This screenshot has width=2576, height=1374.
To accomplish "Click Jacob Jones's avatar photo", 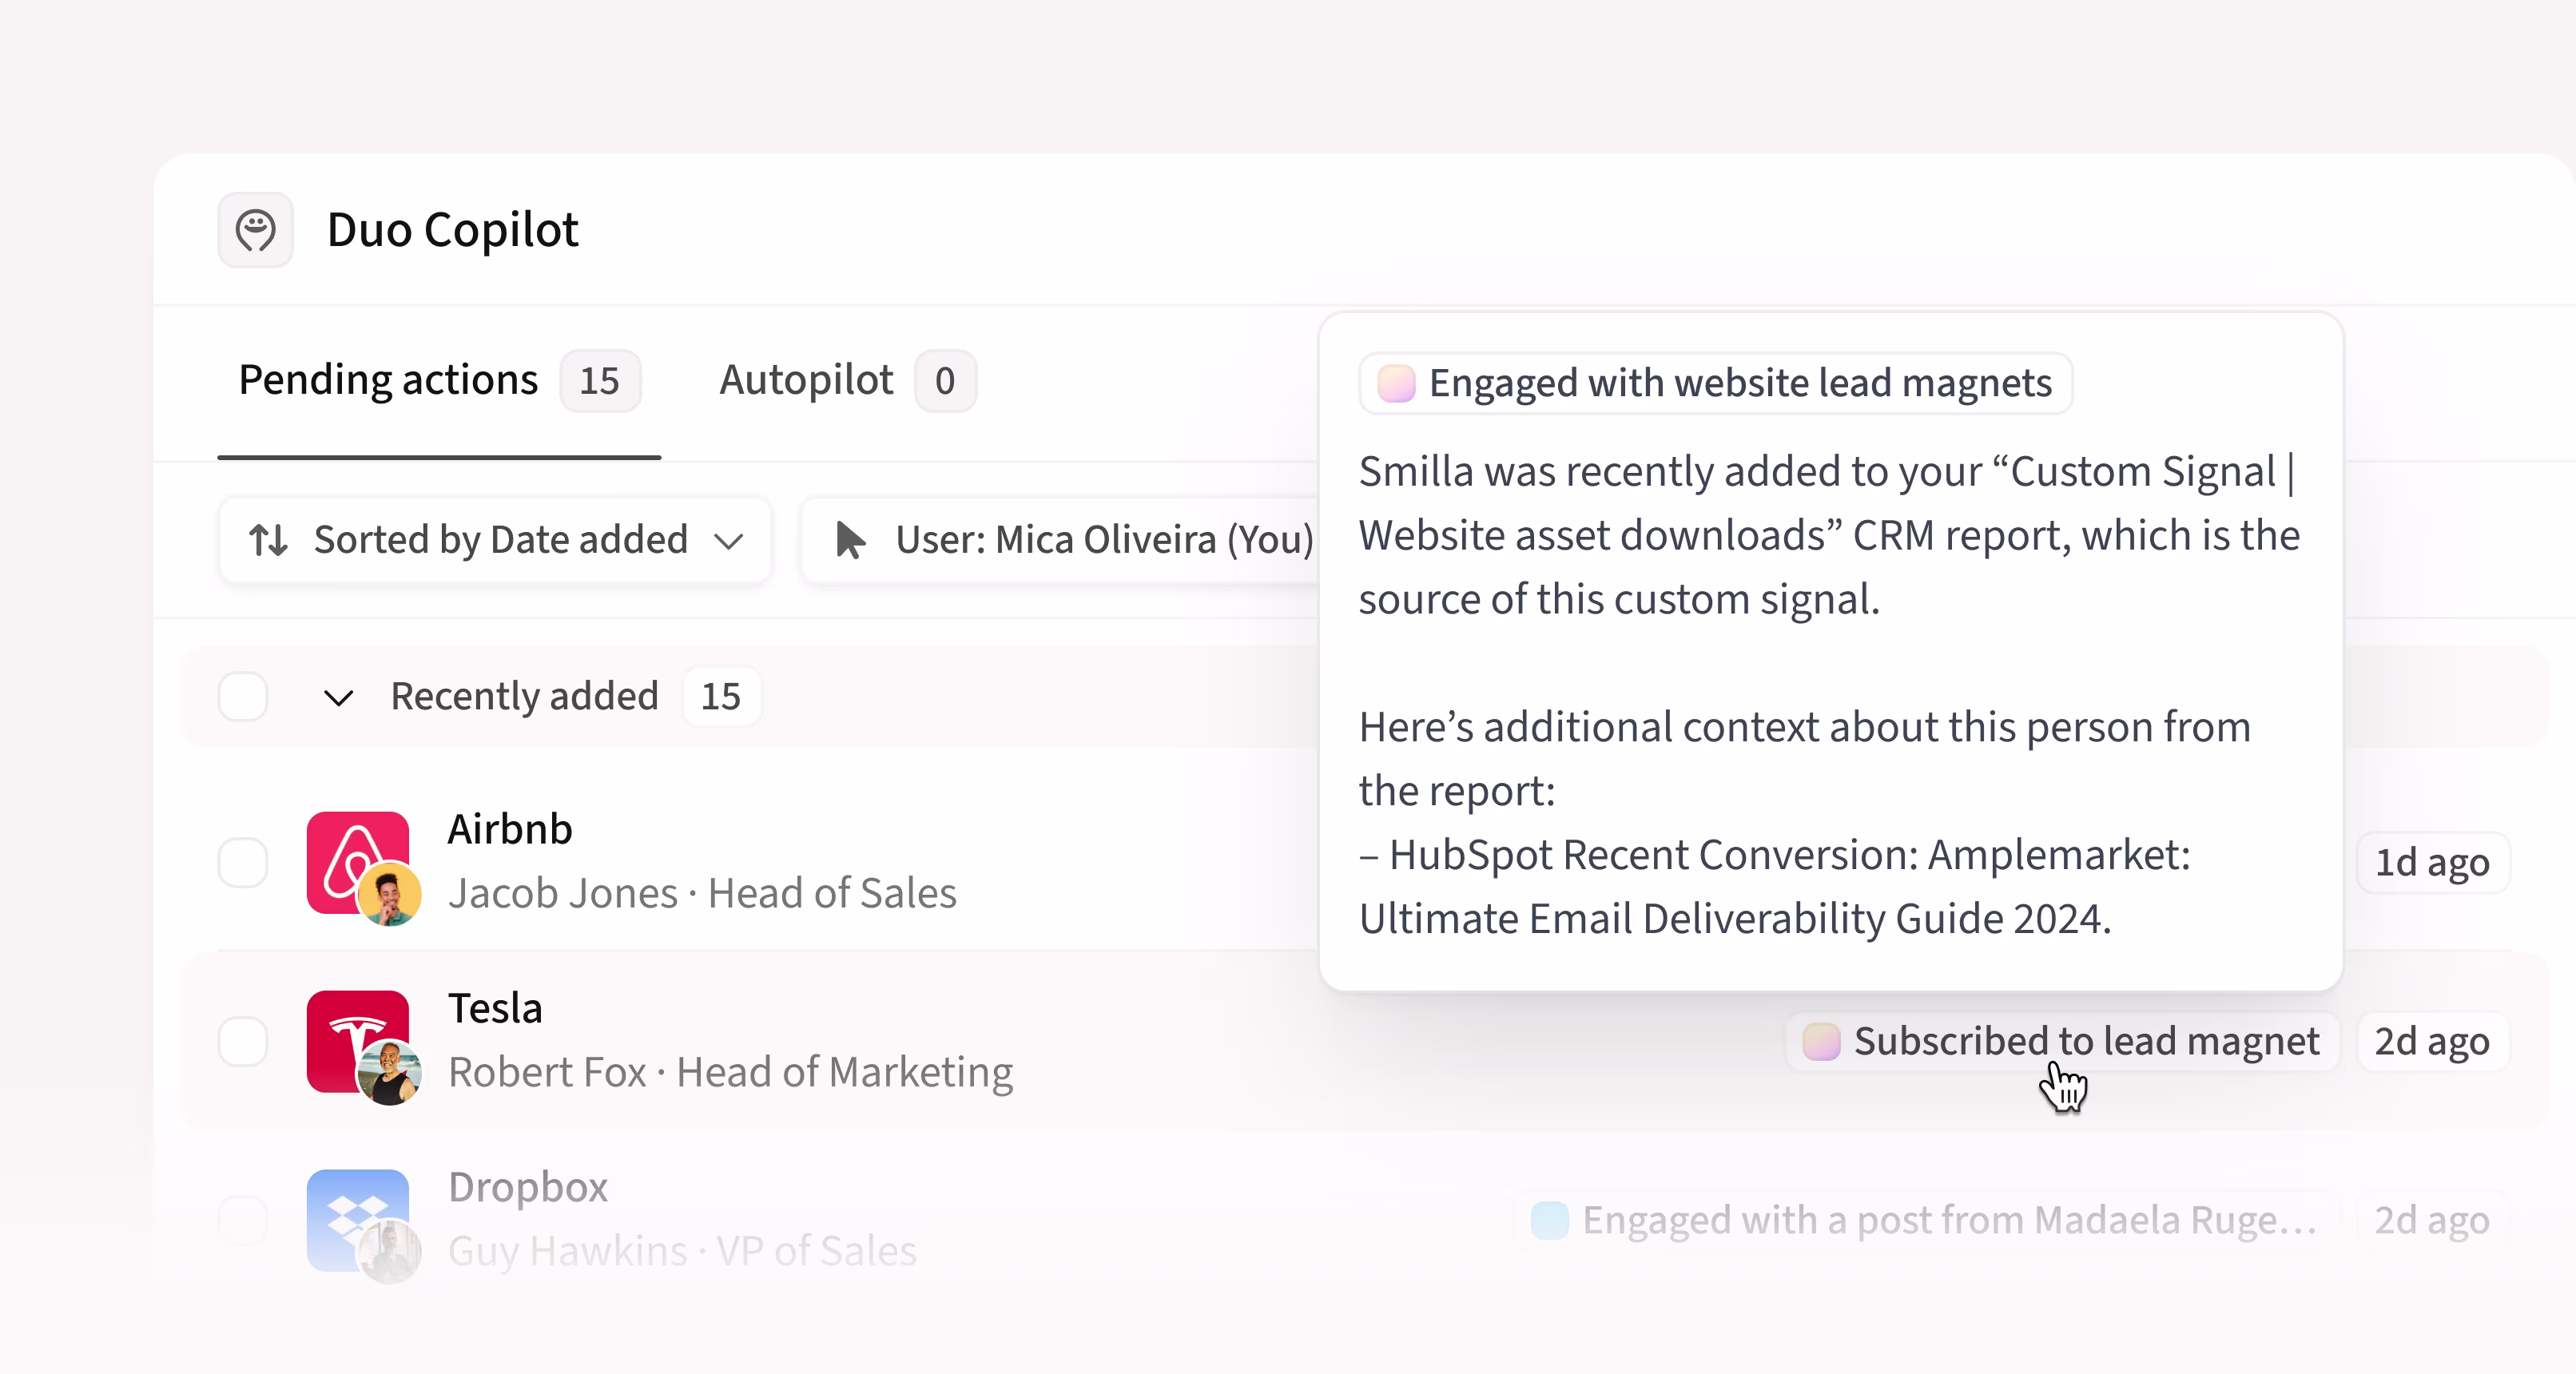I will [389, 894].
